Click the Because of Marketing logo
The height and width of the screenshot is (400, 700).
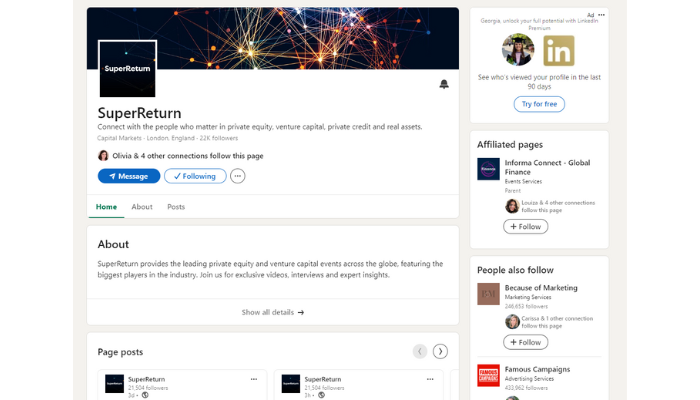488,293
